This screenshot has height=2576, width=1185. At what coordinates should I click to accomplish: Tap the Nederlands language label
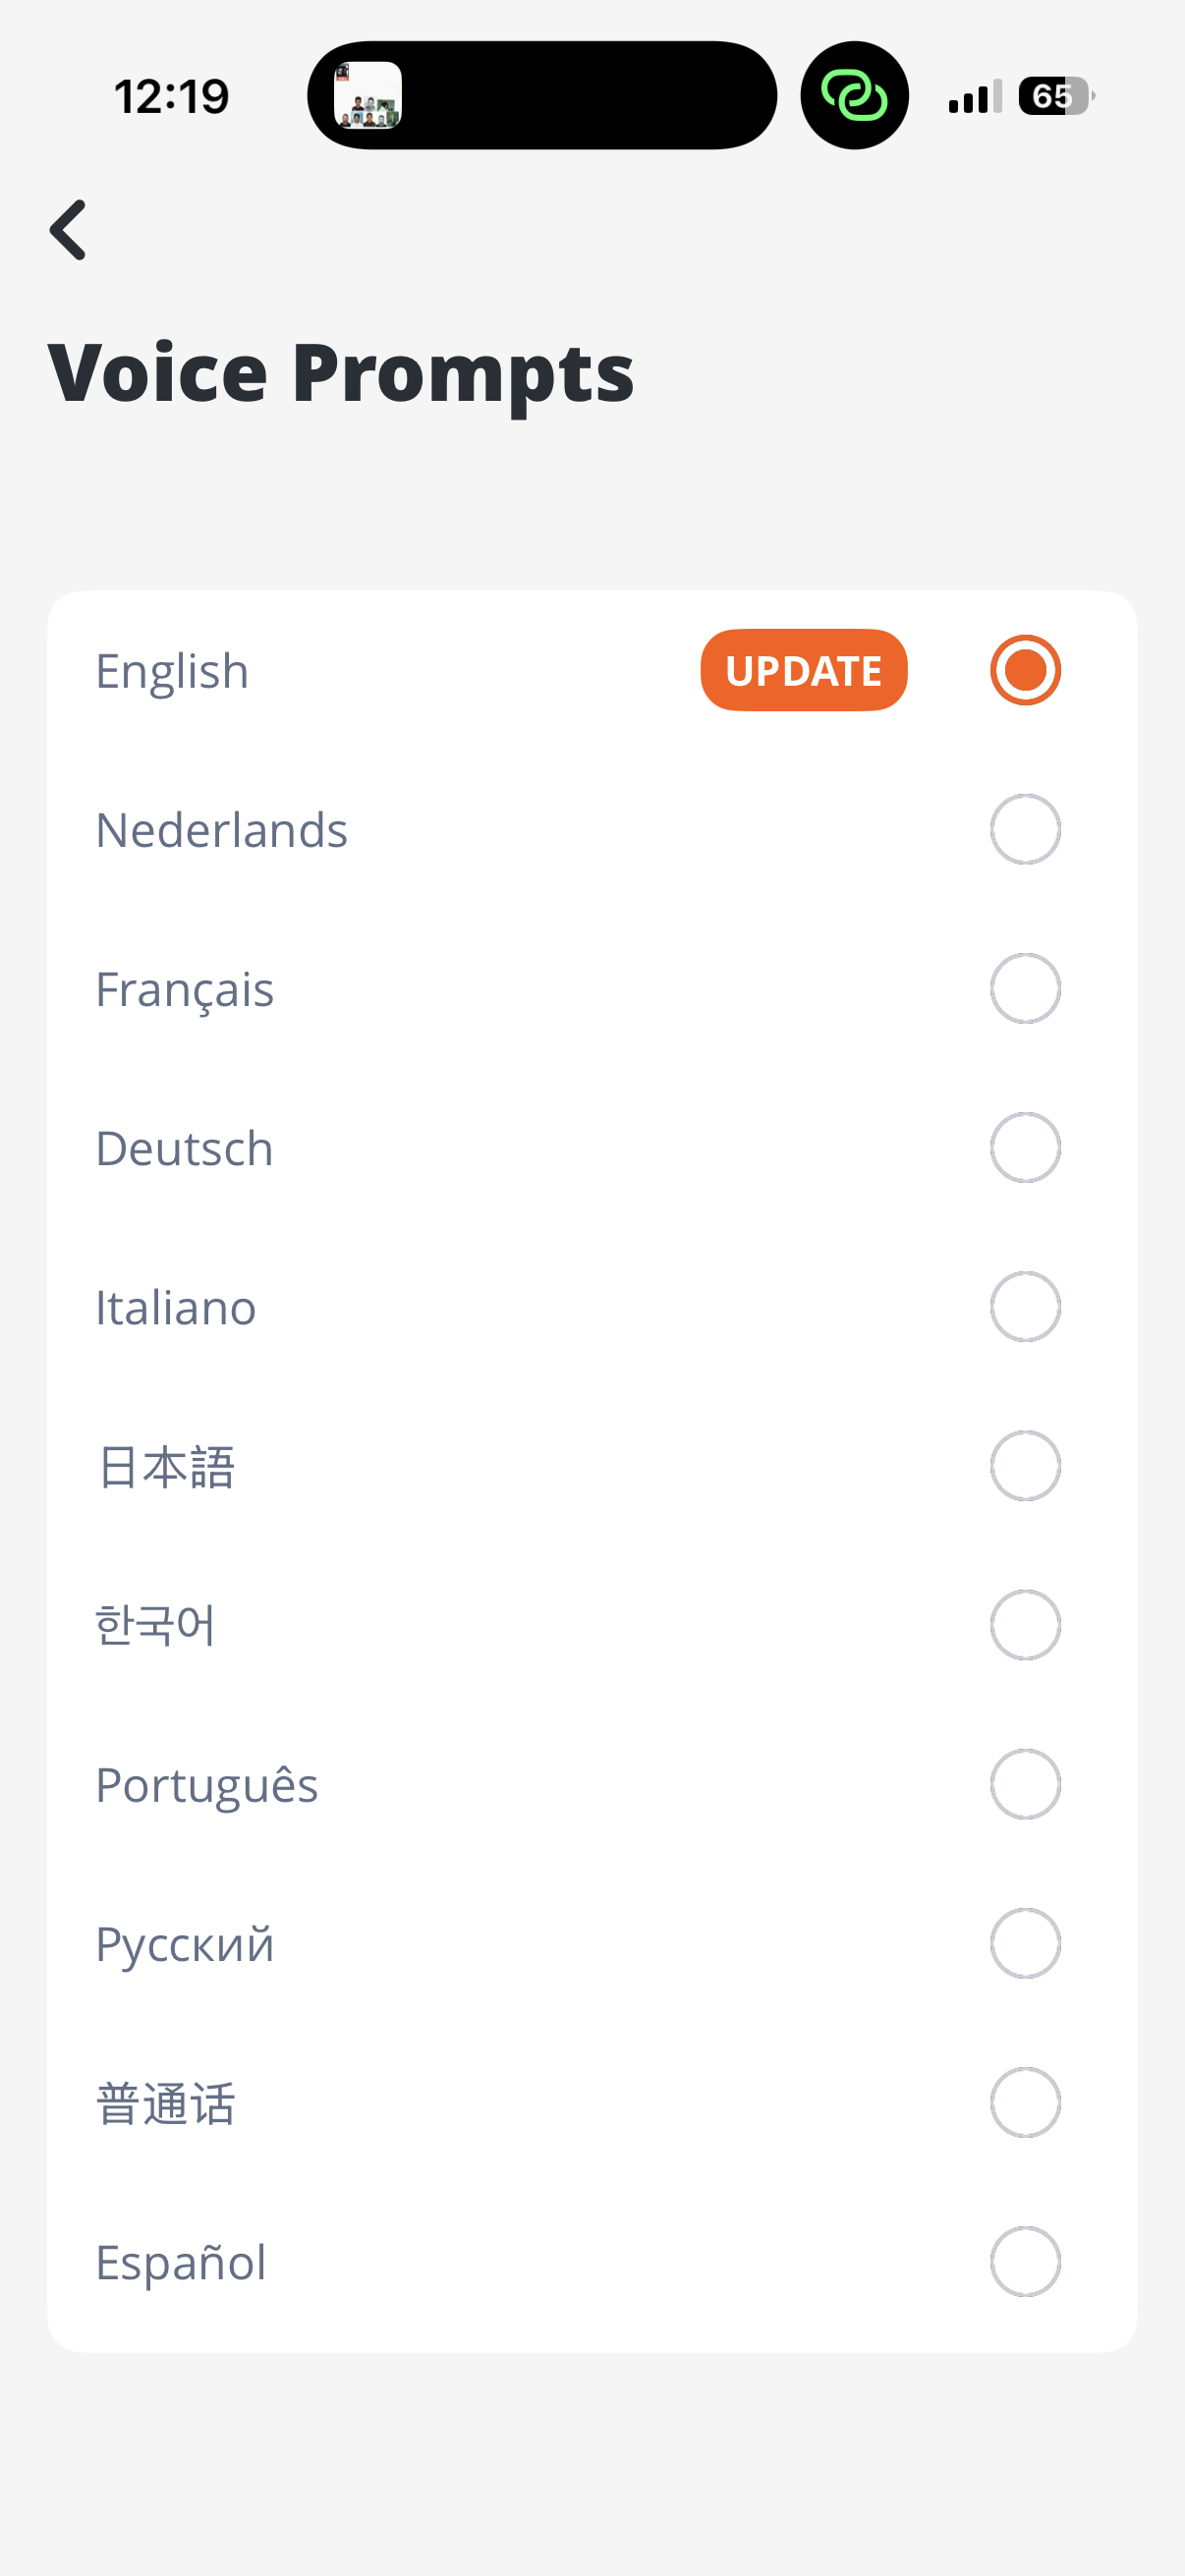coord(221,830)
